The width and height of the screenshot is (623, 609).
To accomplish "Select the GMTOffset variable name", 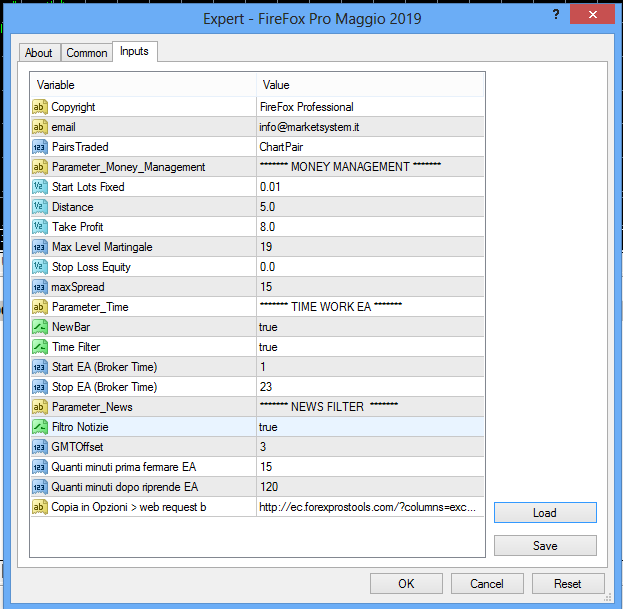I will pyautogui.click(x=77, y=447).
